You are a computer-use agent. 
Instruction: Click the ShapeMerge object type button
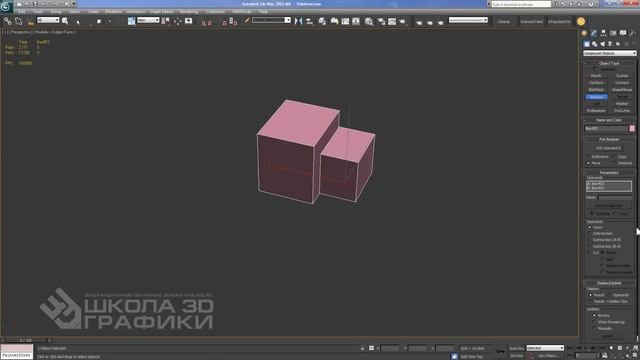point(622,90)
